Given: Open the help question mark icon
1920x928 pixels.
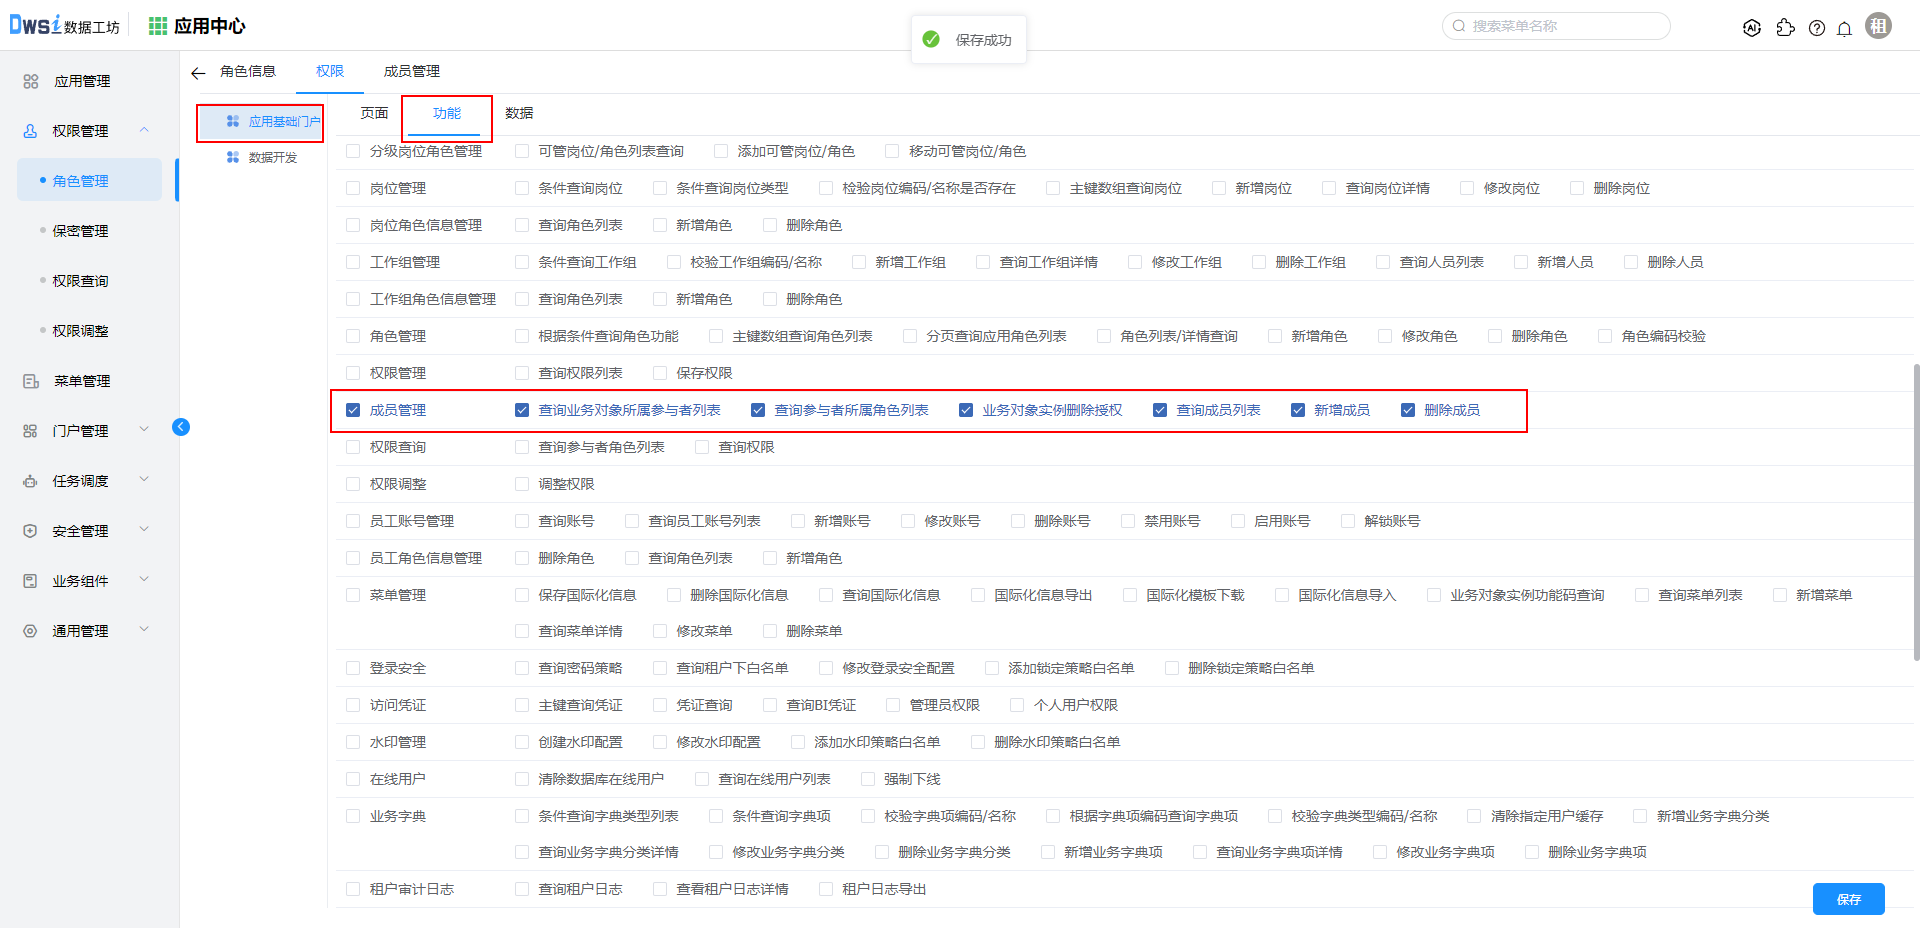Looking at the screenshot, I should [1817, 28].
